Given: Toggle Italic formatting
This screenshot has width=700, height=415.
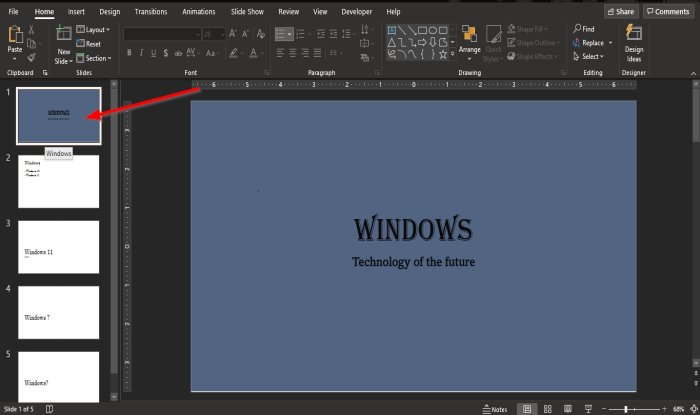Looking at the screenshot, I should tap(142, 52).
